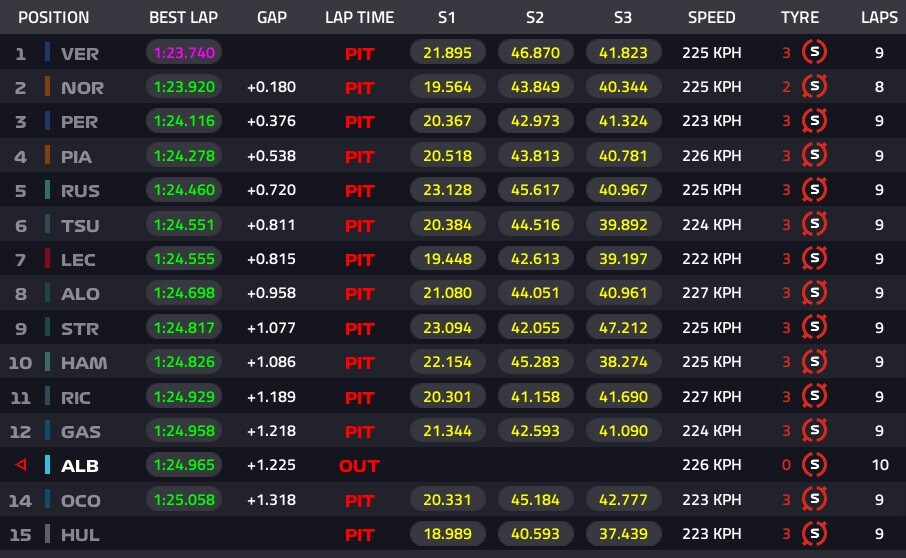
Task: Click the OUT status for ALB
Action: click(x=359, y=465)
